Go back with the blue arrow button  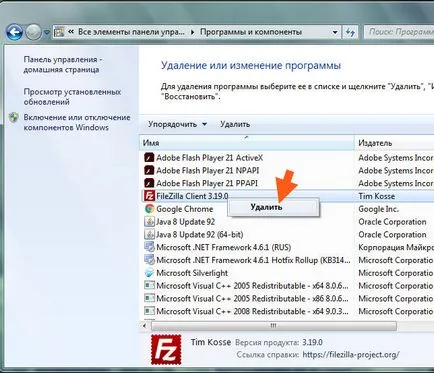(x=14, y=32)
